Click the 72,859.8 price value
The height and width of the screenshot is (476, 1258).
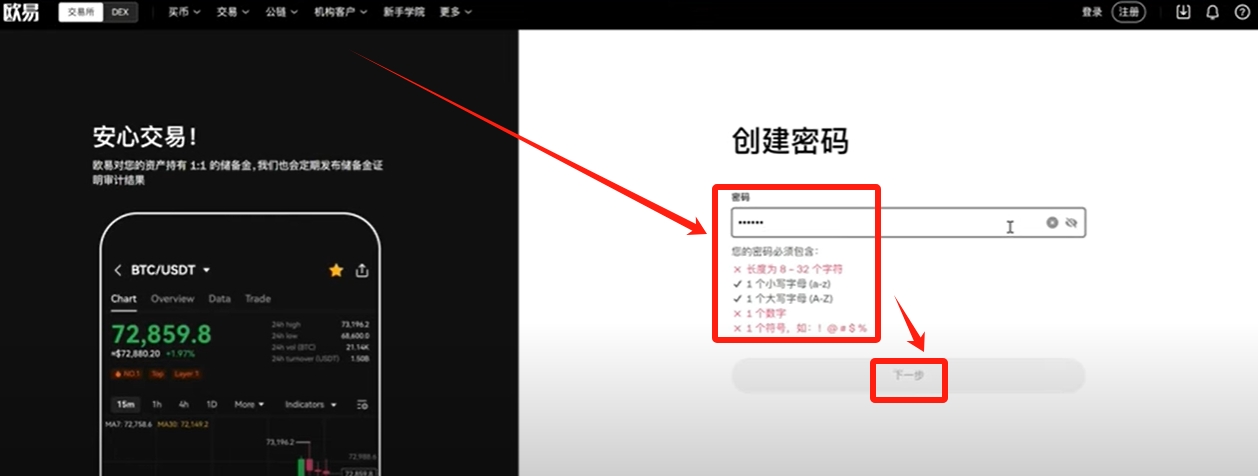[x=161, y=333]
